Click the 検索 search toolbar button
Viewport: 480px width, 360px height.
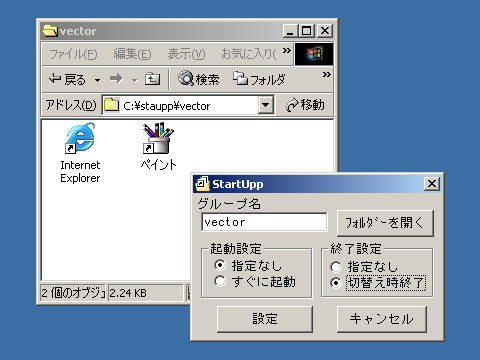pyautogui.click(x=198, y=79)
